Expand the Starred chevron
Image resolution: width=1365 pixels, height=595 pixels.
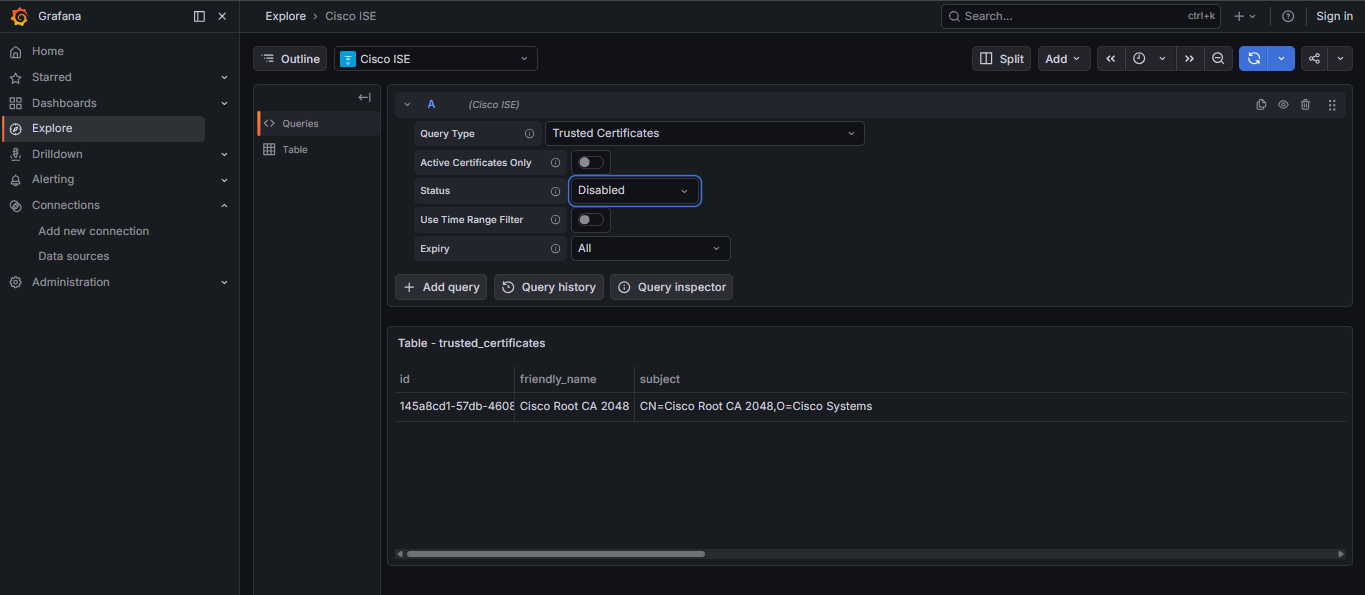224,77
